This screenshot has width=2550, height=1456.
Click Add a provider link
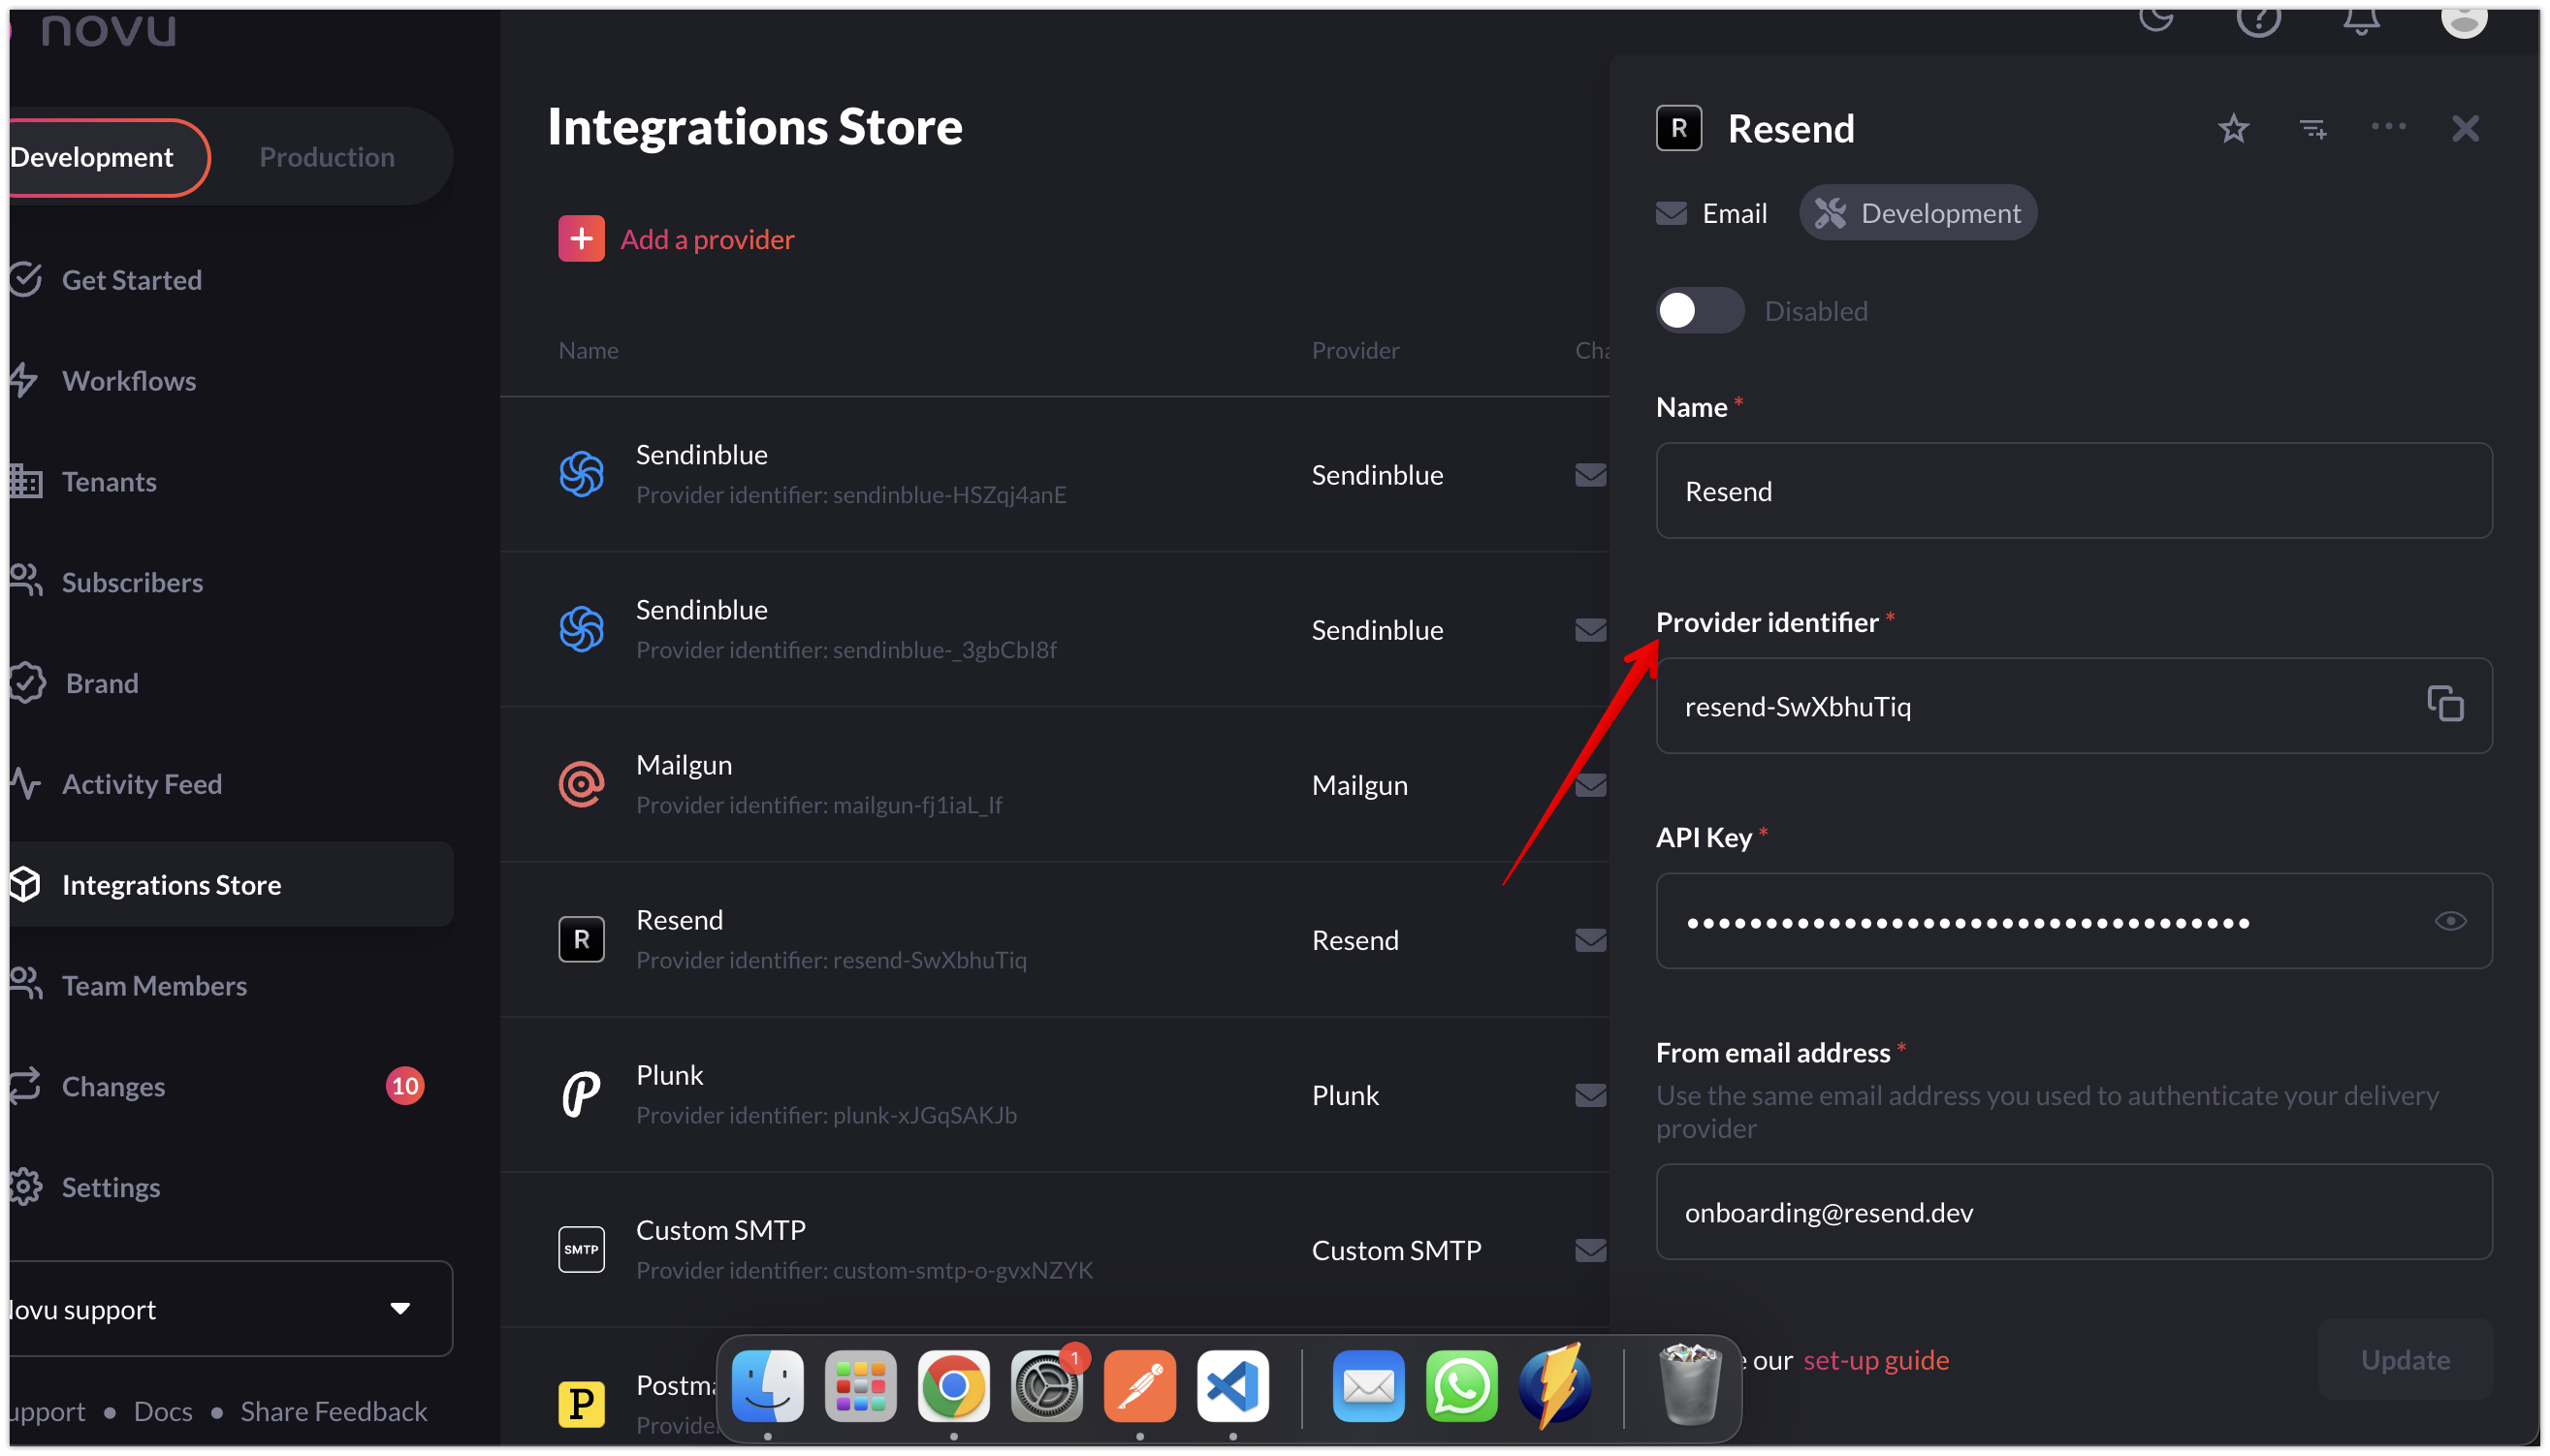coord(707,239)
